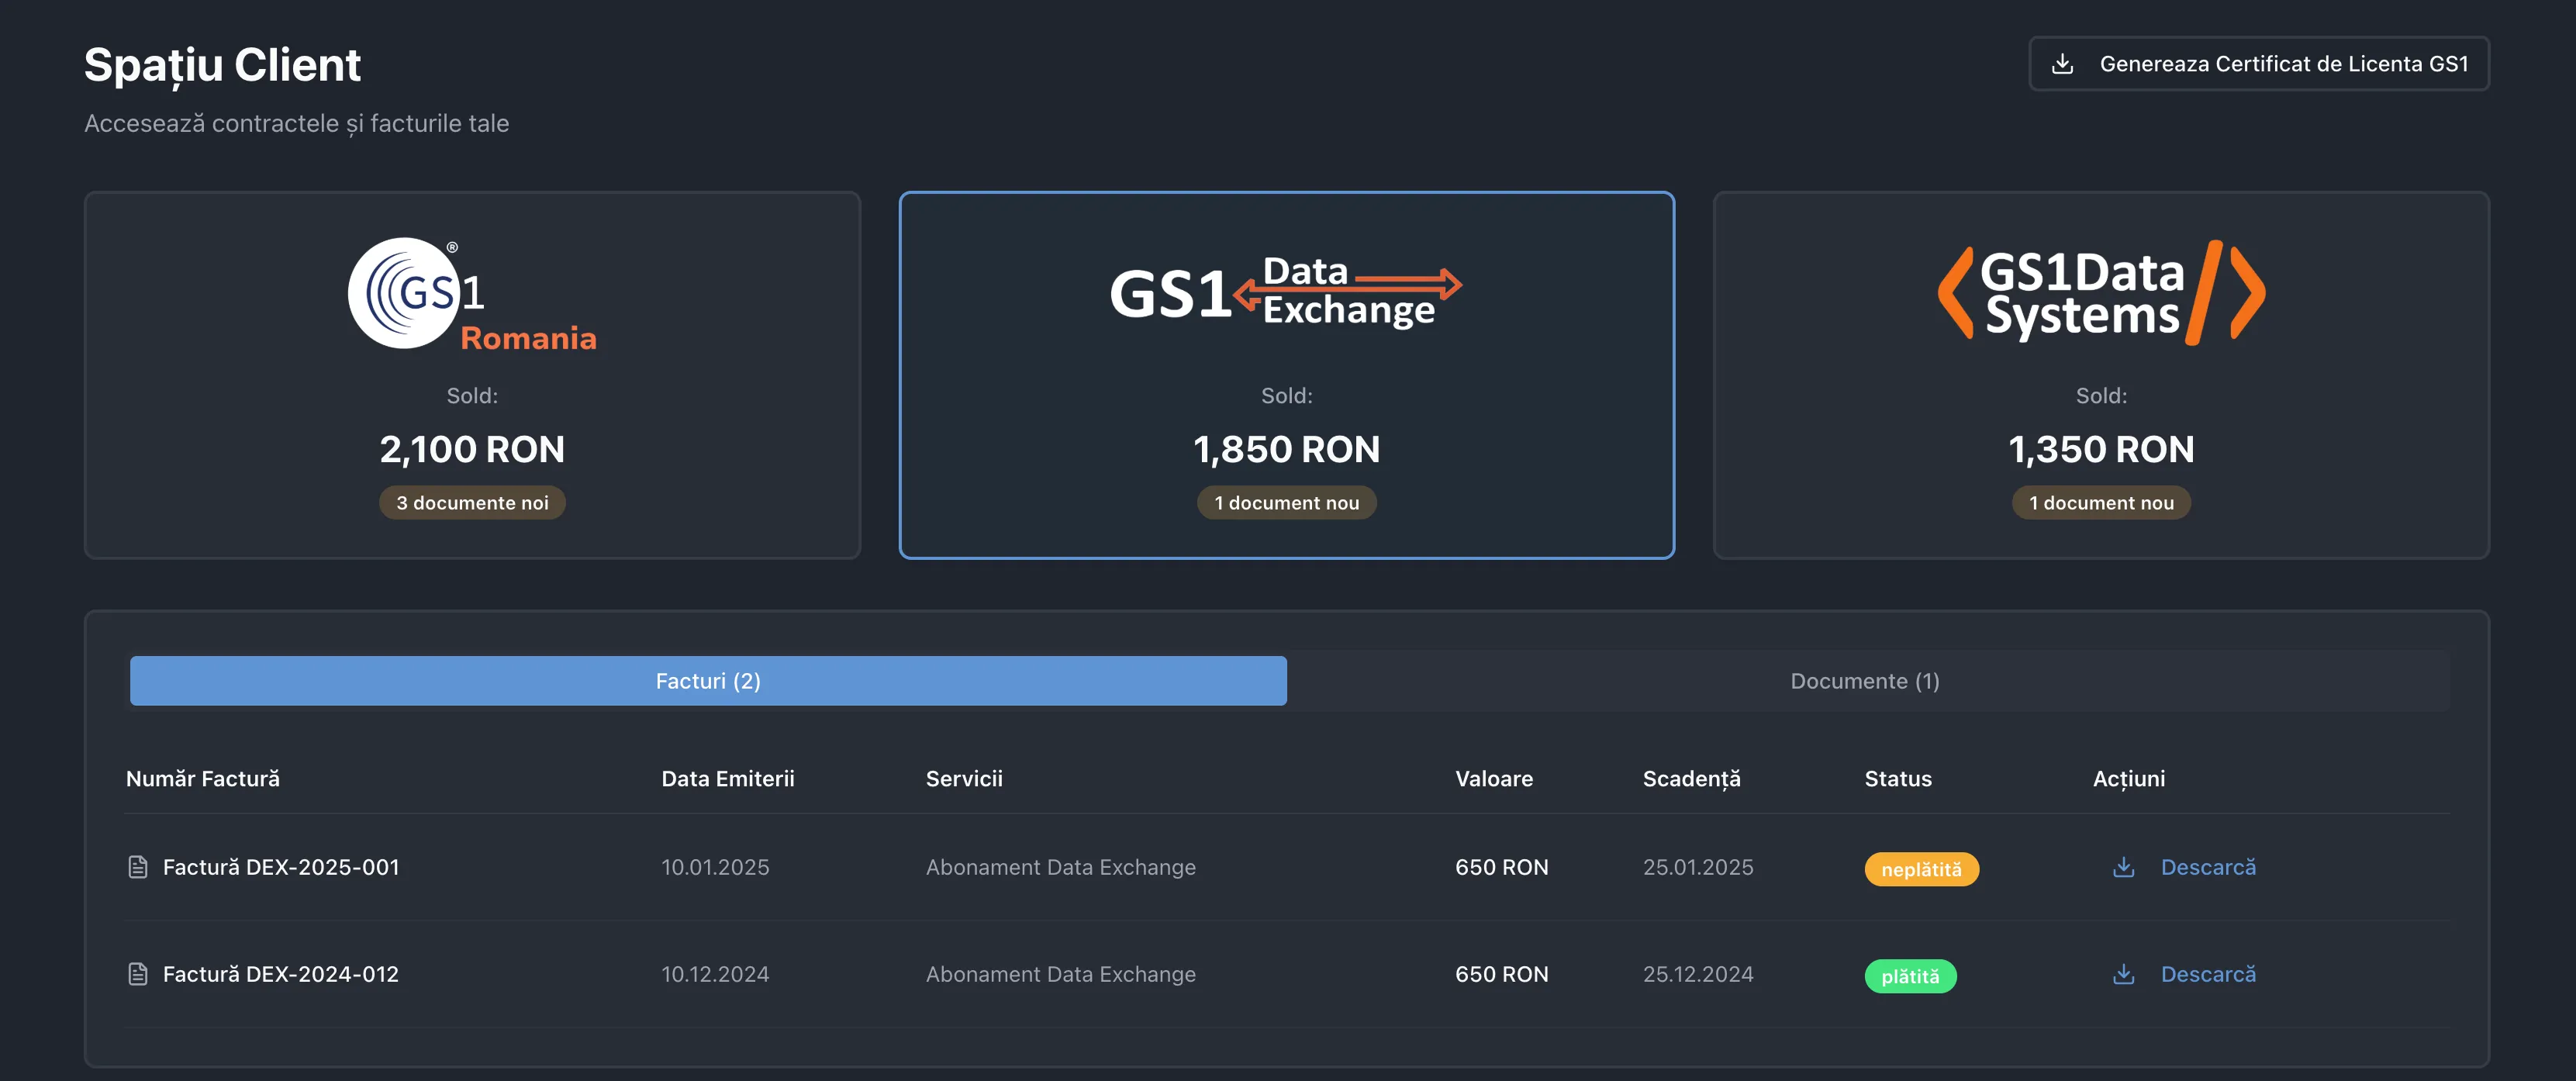Open Factură DEX-2025-001 invoice name

(281, 867)
